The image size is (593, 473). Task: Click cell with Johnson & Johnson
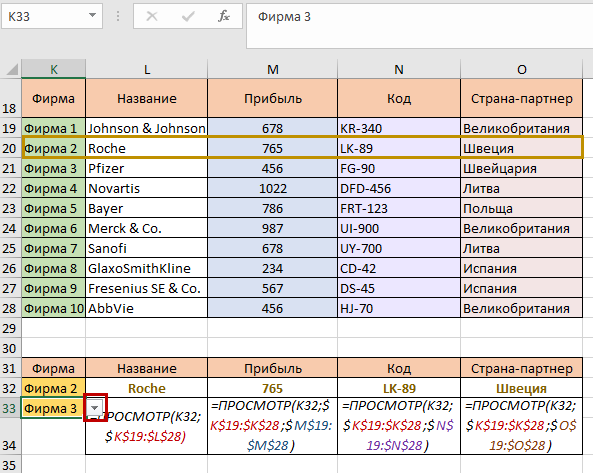pyautogui.click(x=147, y=128)
